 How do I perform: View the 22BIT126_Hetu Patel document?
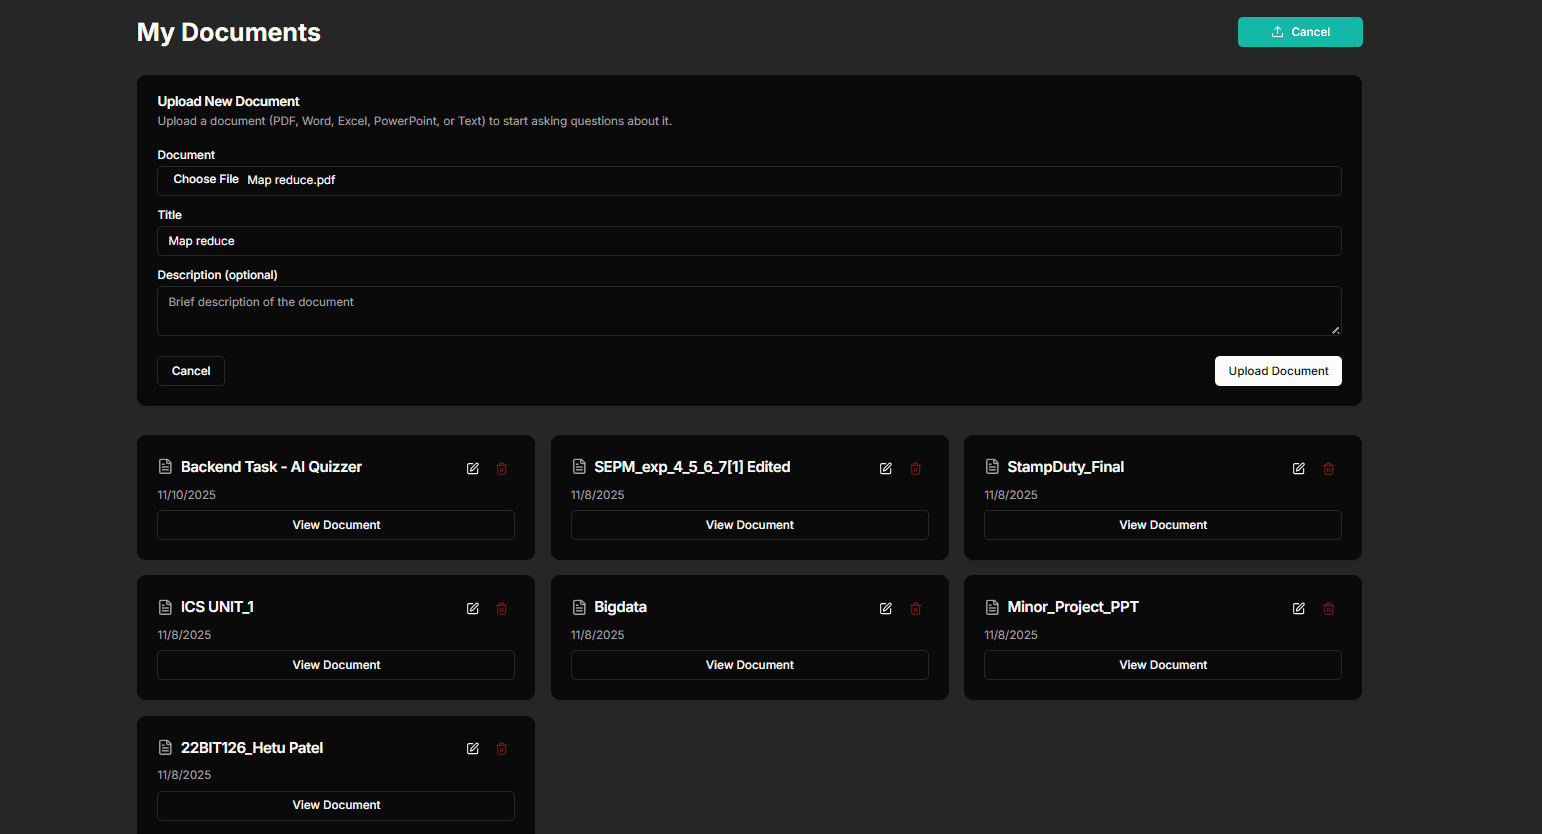[336, 805]
